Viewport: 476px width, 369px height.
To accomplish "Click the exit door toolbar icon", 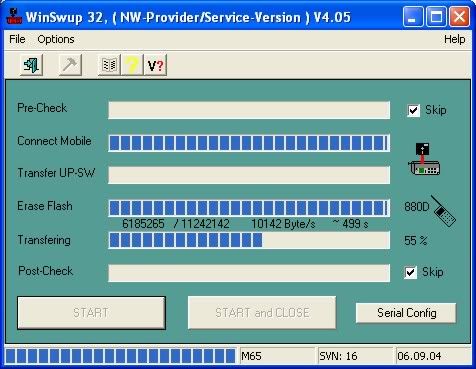I will click(31, 65).
